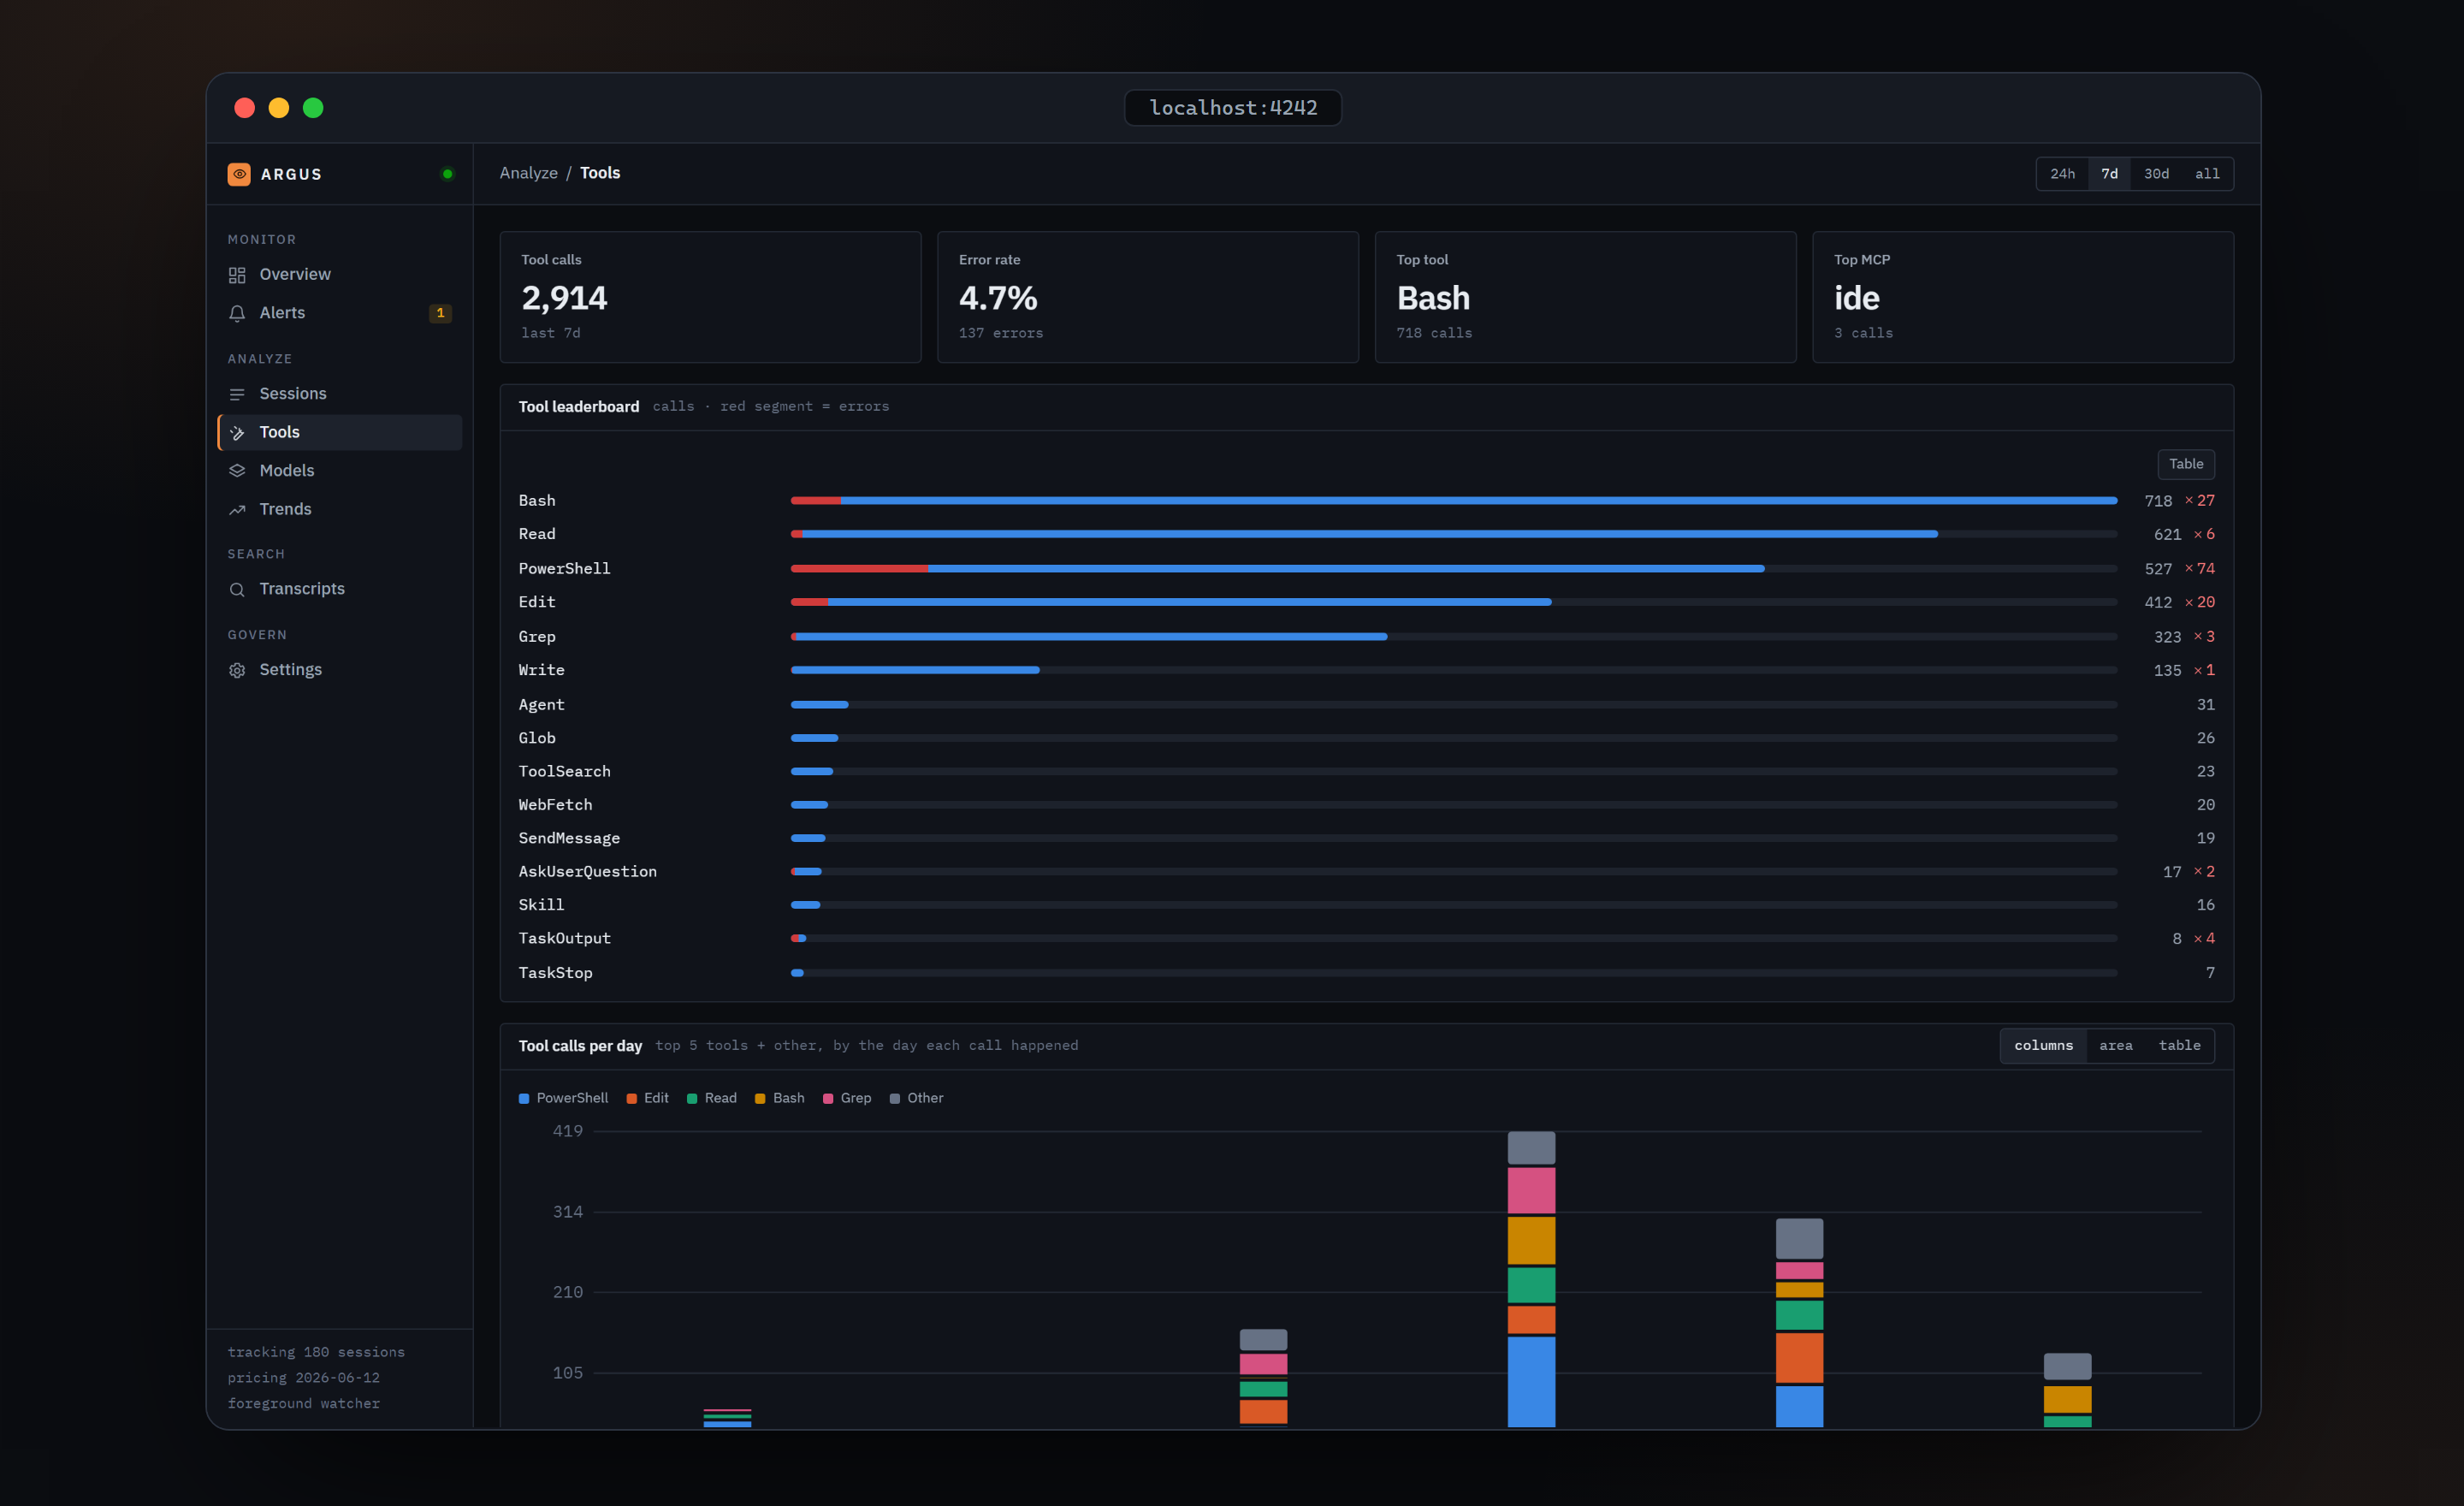The height and width of the screenshot is (1506, 2464).
Task: Click the Tools icon in sidebar
Action: (x=237, y=433)
